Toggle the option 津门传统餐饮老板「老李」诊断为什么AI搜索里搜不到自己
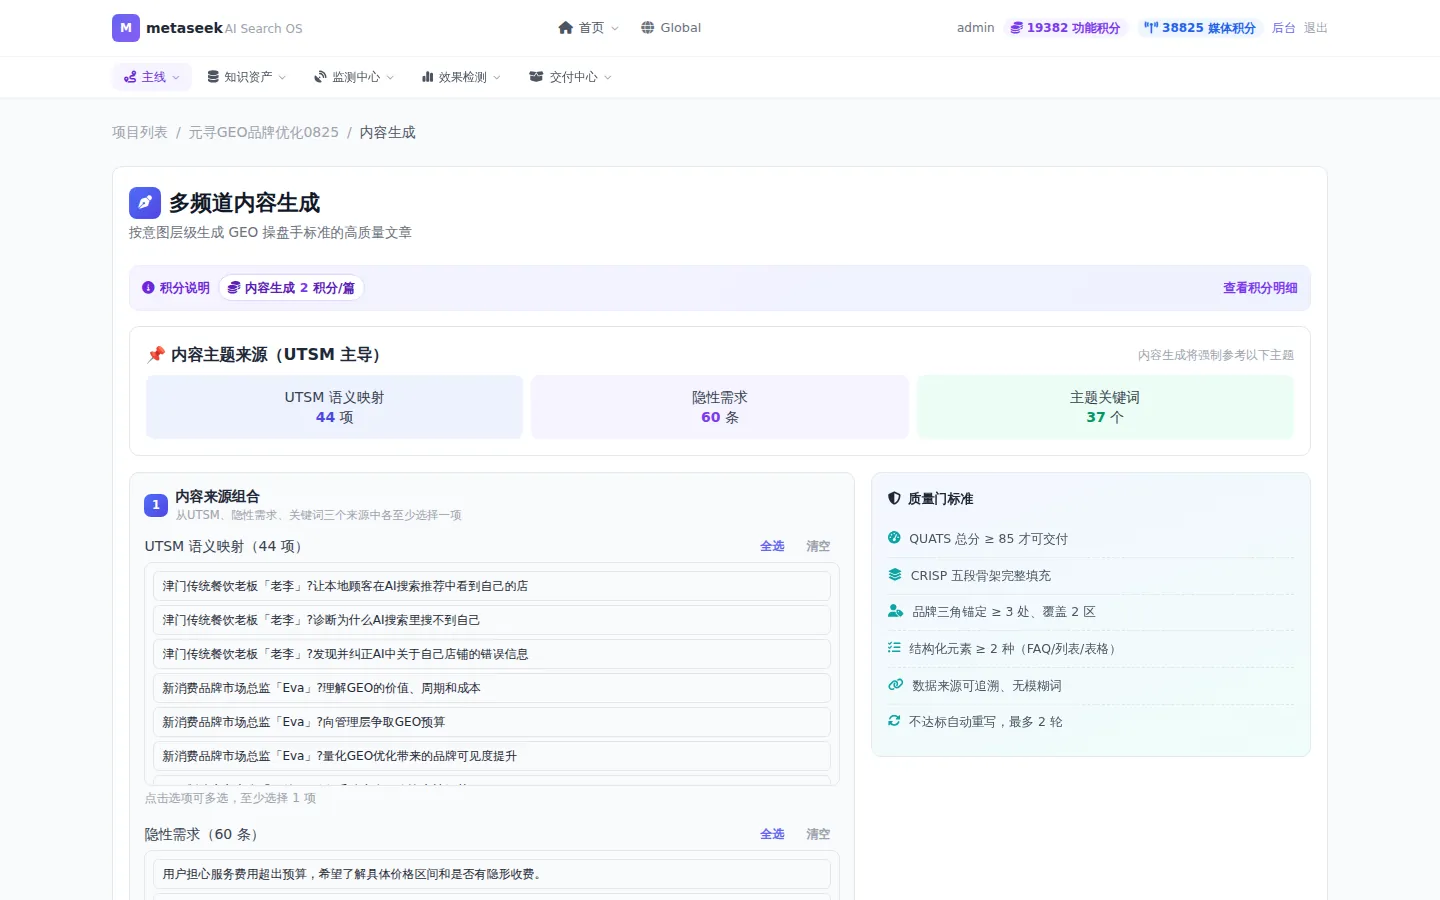 click(492, 620)
